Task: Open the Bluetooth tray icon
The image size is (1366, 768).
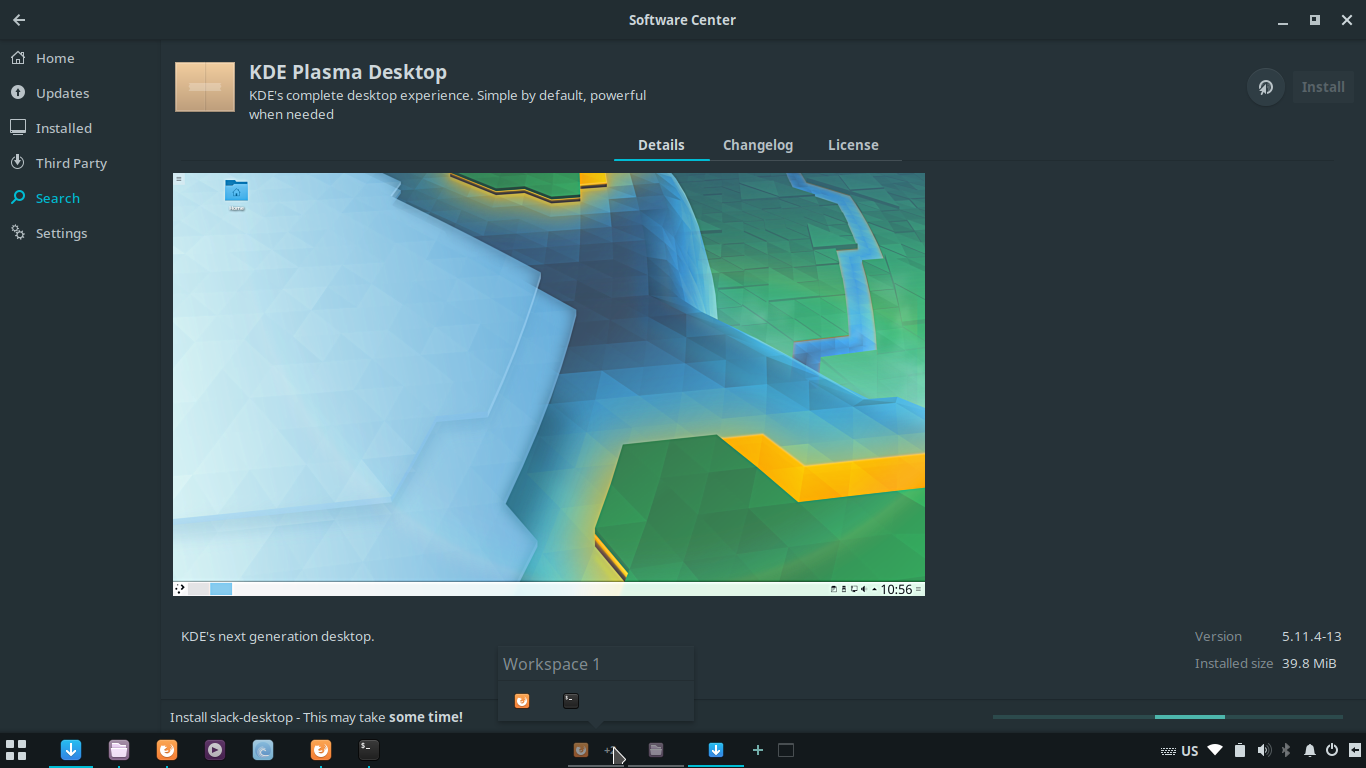Action: click(x=1287, y=750)
